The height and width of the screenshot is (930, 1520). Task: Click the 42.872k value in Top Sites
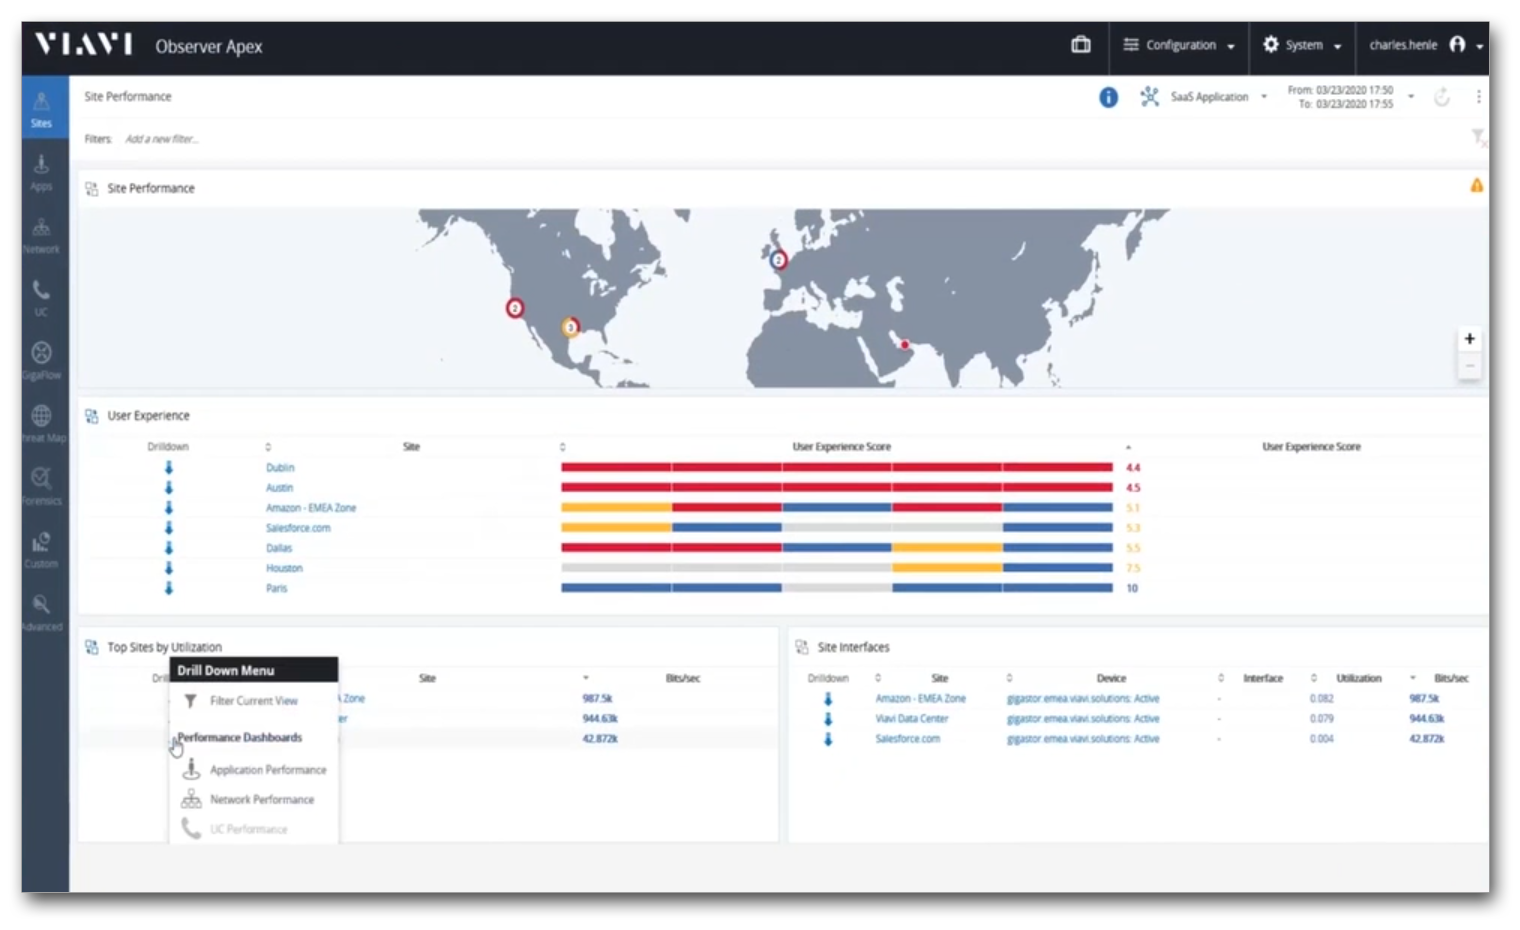(x=600, y=738)
